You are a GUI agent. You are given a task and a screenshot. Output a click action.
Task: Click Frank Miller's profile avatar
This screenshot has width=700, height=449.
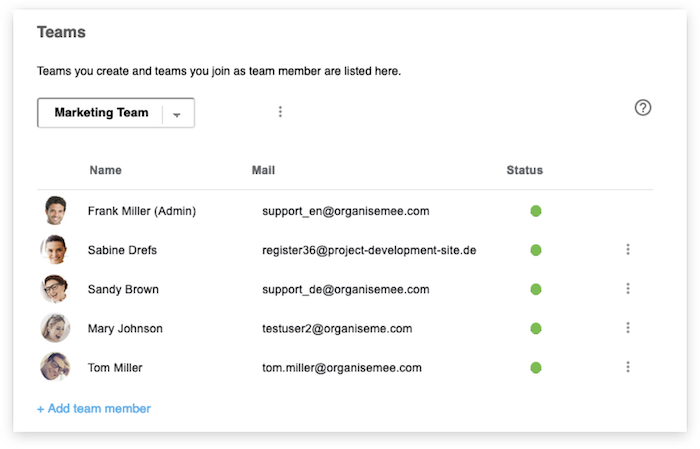click(x=55, y=211)
